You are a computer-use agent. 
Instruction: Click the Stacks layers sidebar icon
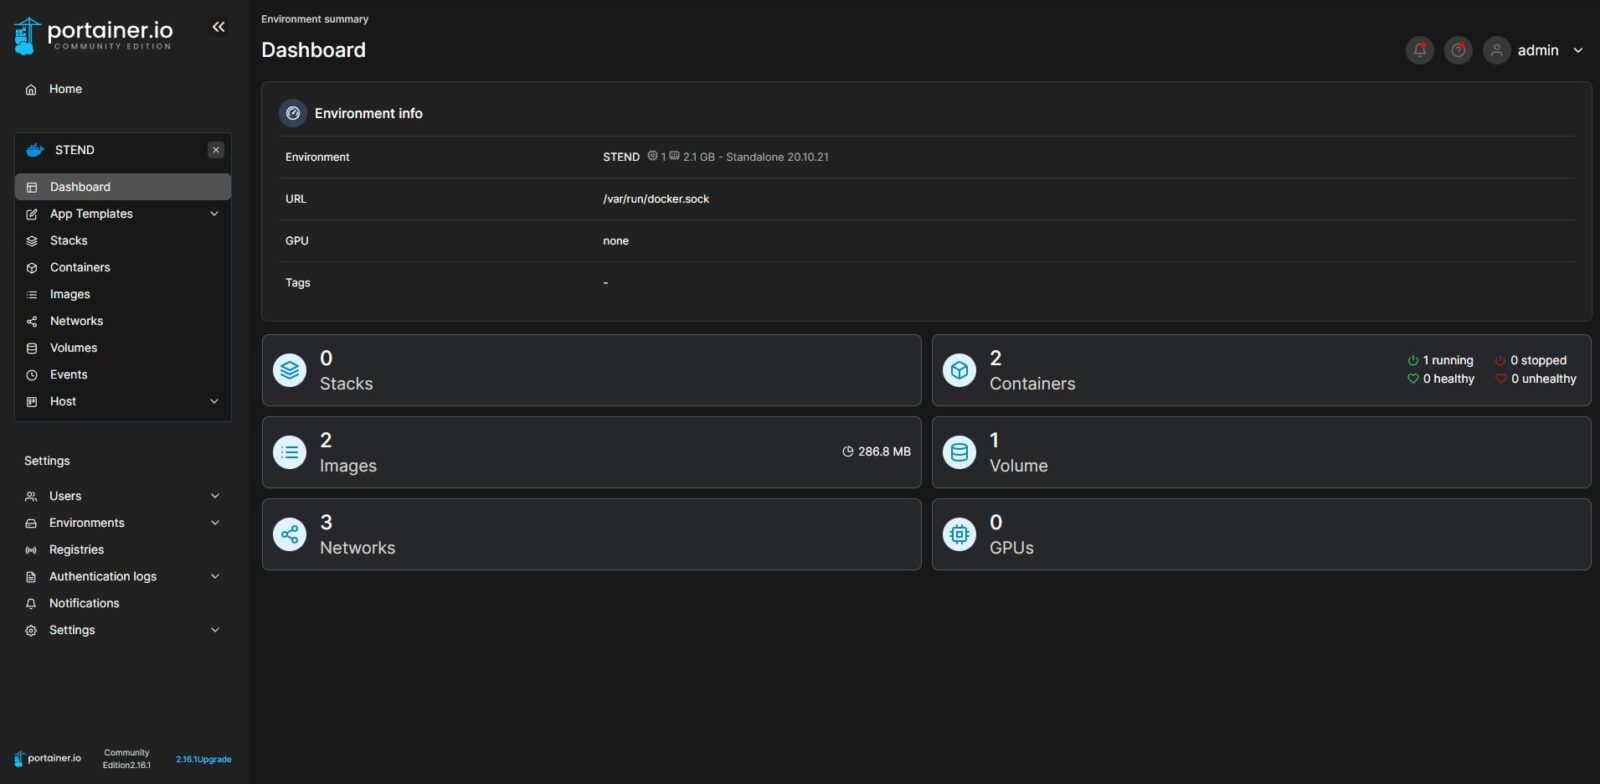click(32, 241)
